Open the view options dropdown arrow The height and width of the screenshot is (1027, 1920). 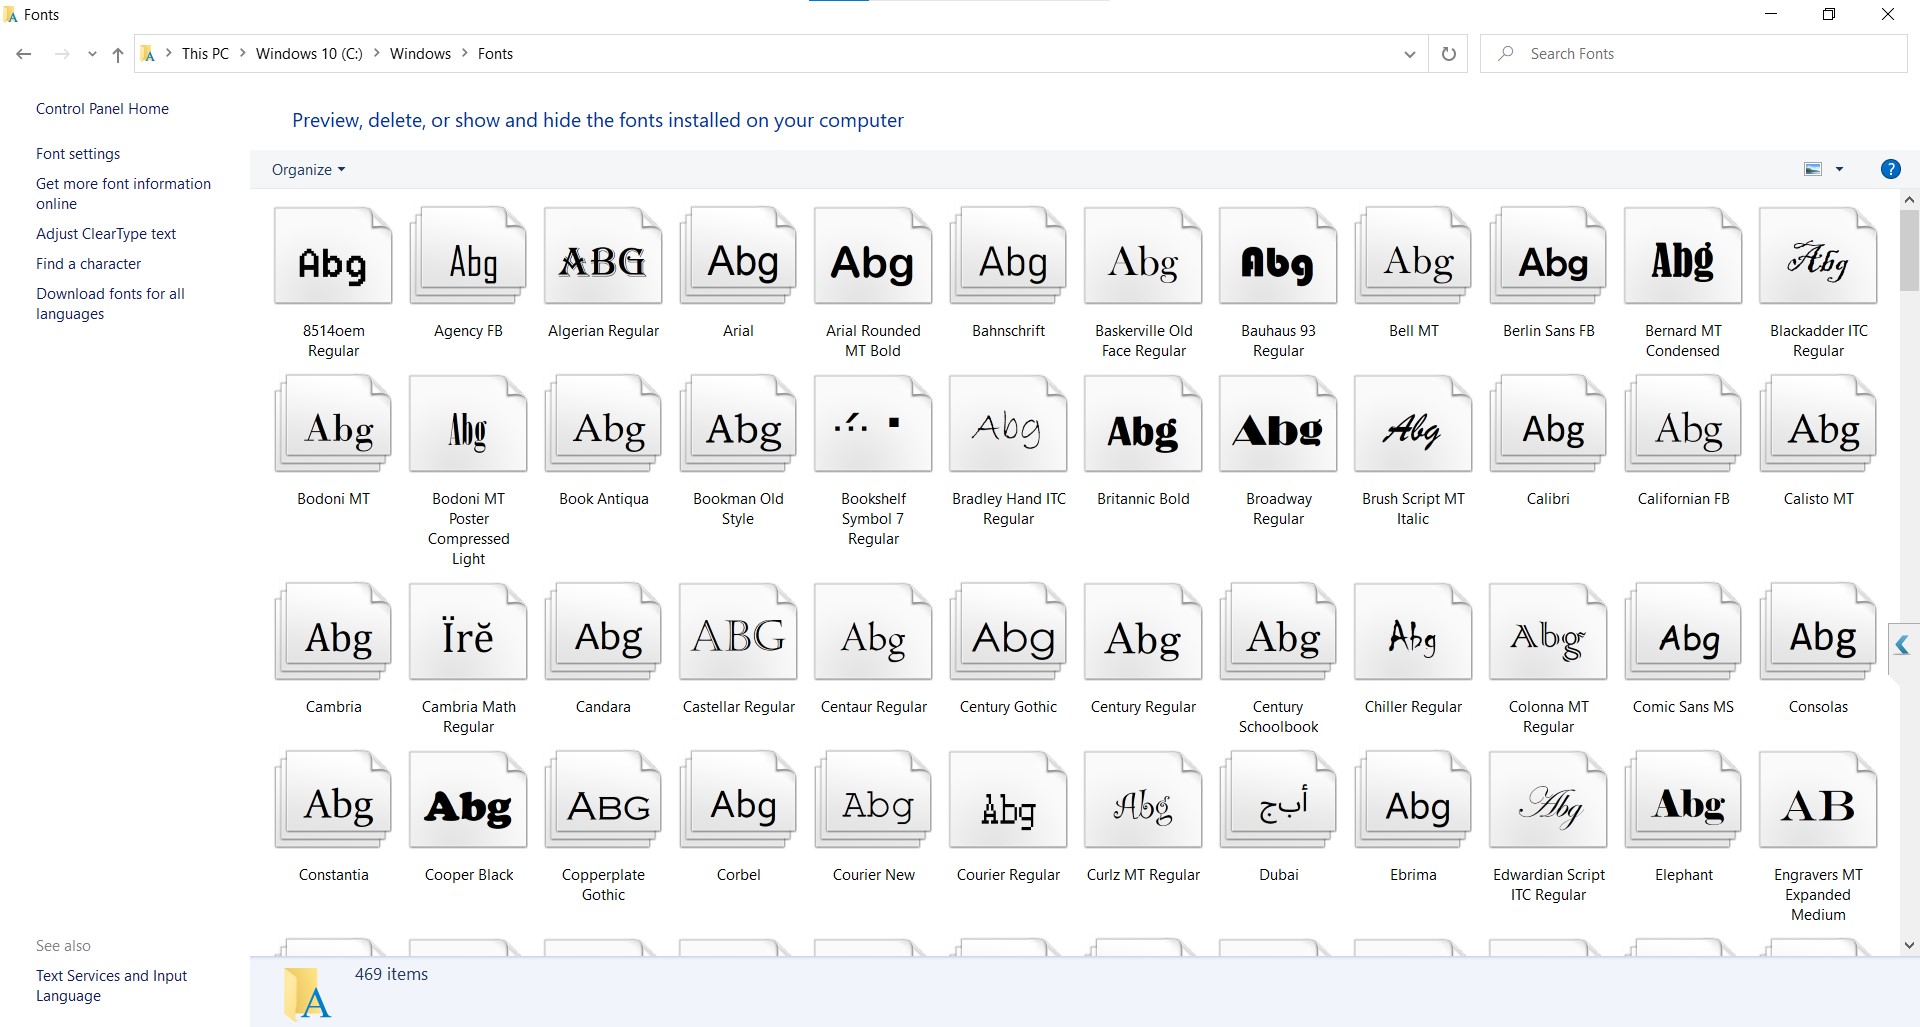point(1839,169)
